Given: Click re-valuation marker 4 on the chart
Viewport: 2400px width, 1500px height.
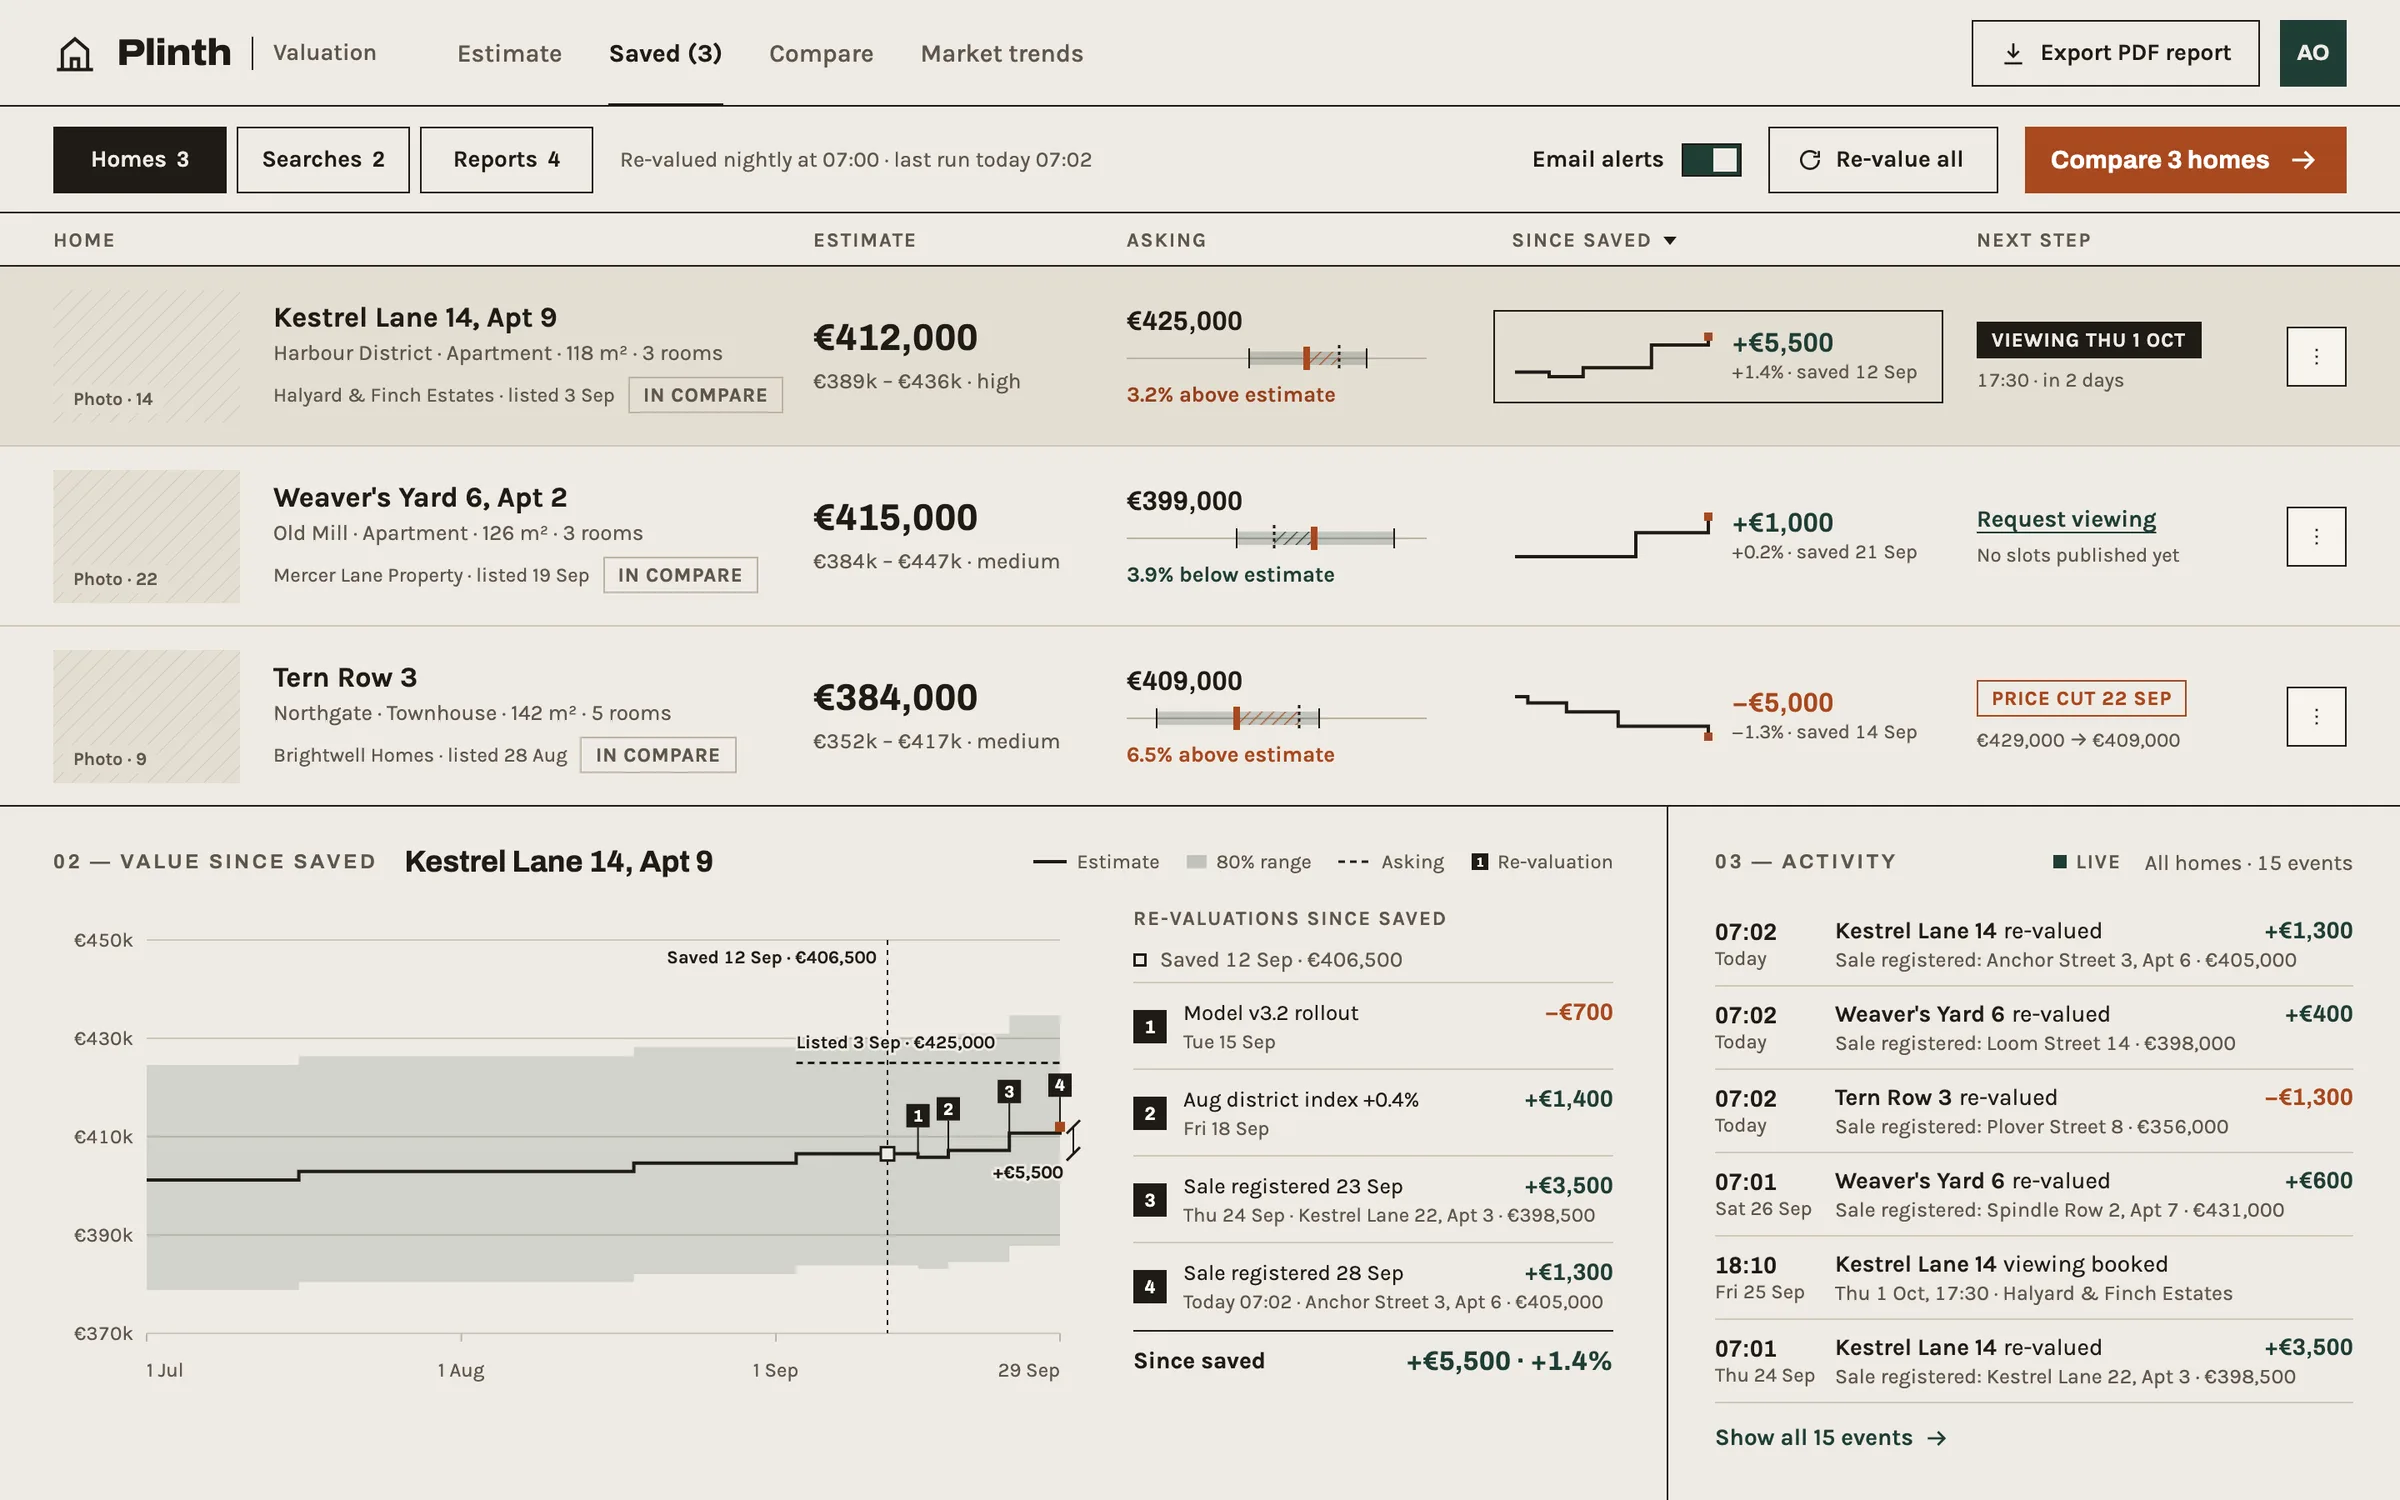Looking at the screenshot, I should tap(1059, 1084).
